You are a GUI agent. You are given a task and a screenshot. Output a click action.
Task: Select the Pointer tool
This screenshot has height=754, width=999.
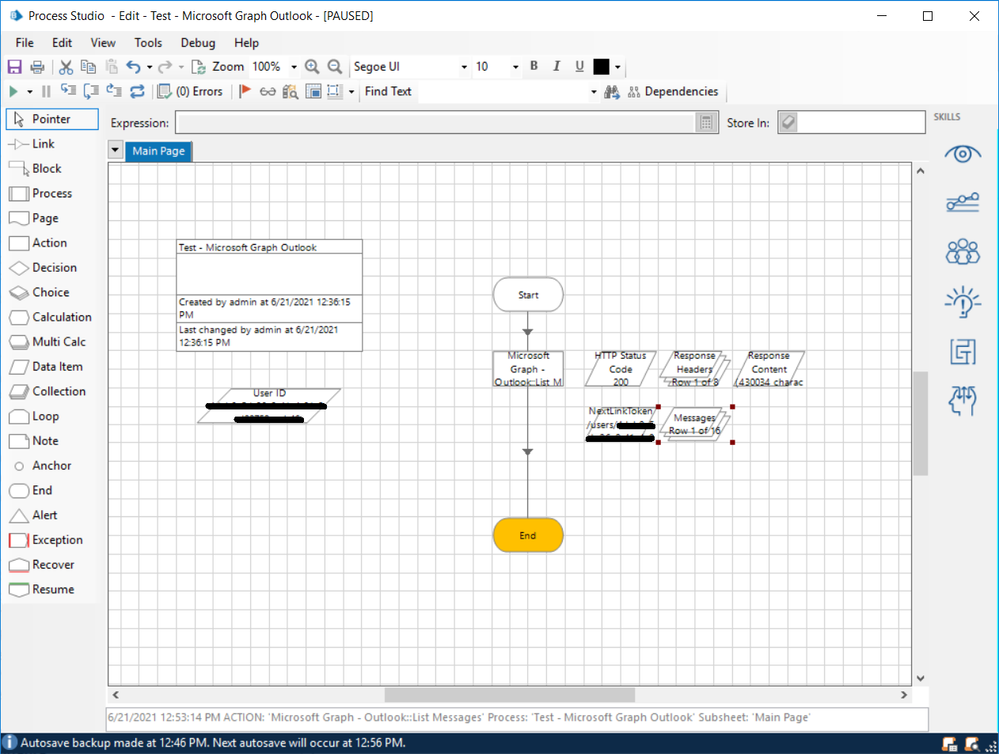tap(52, 119)
